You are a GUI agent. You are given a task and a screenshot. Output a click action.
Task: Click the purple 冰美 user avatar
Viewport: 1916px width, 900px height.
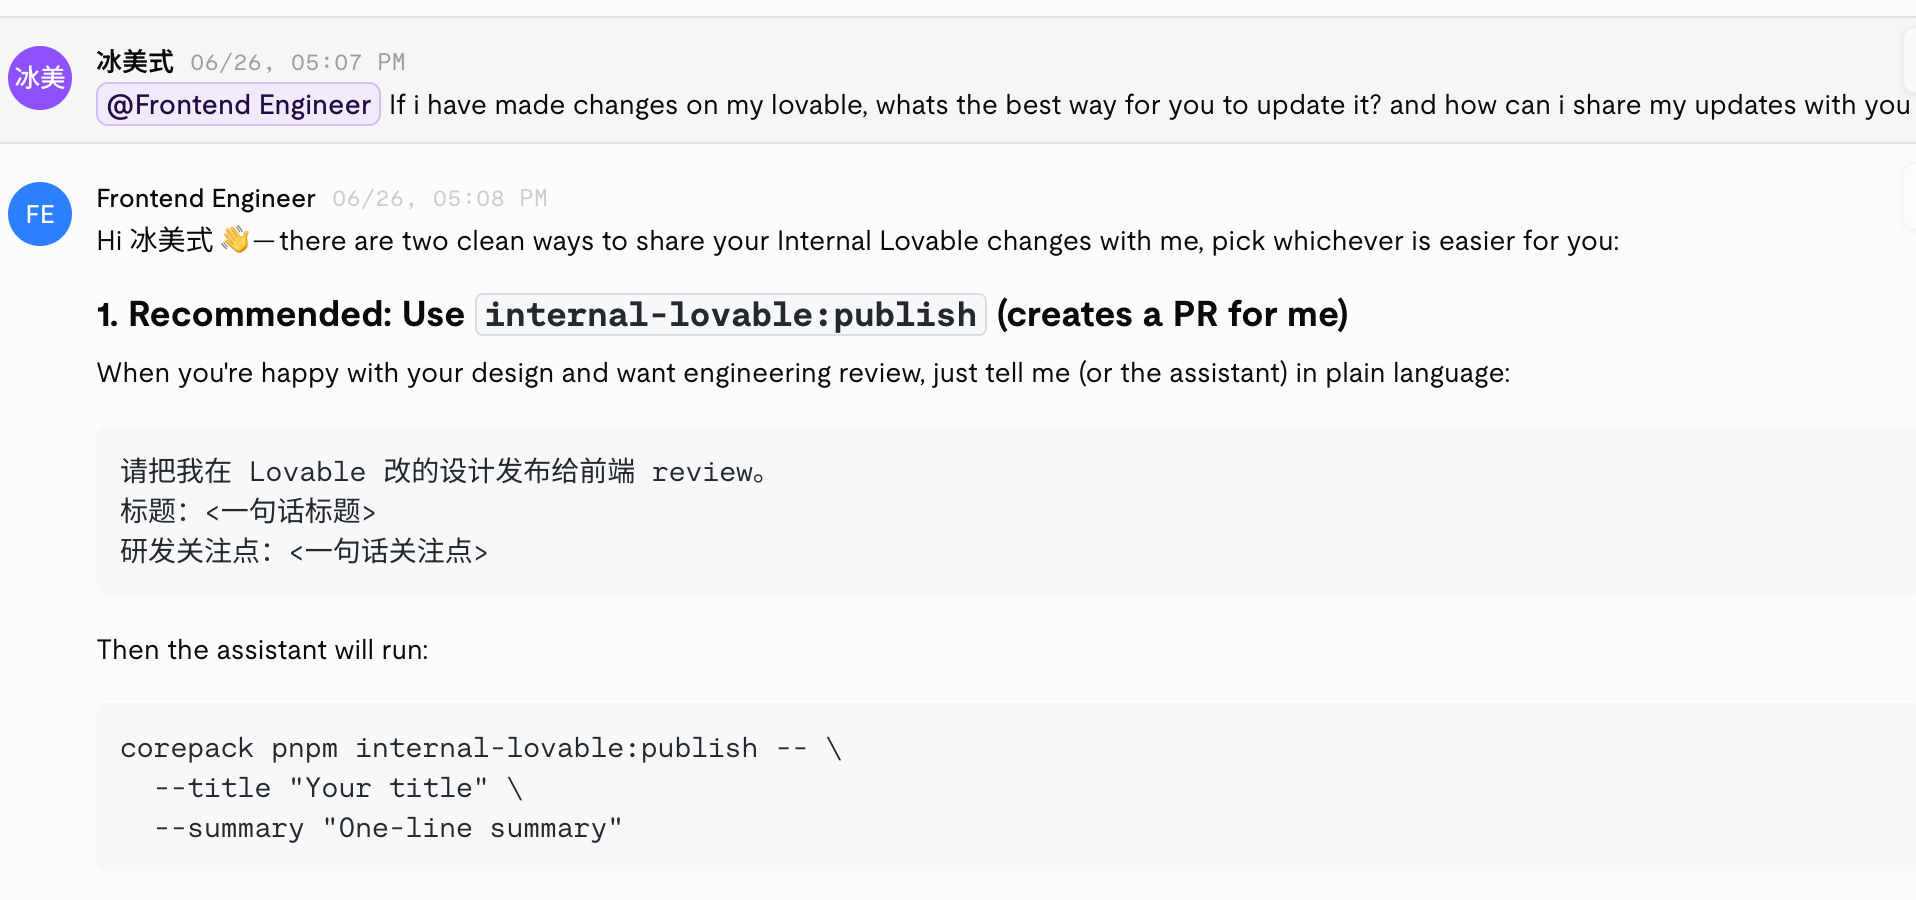coord(40,78)
